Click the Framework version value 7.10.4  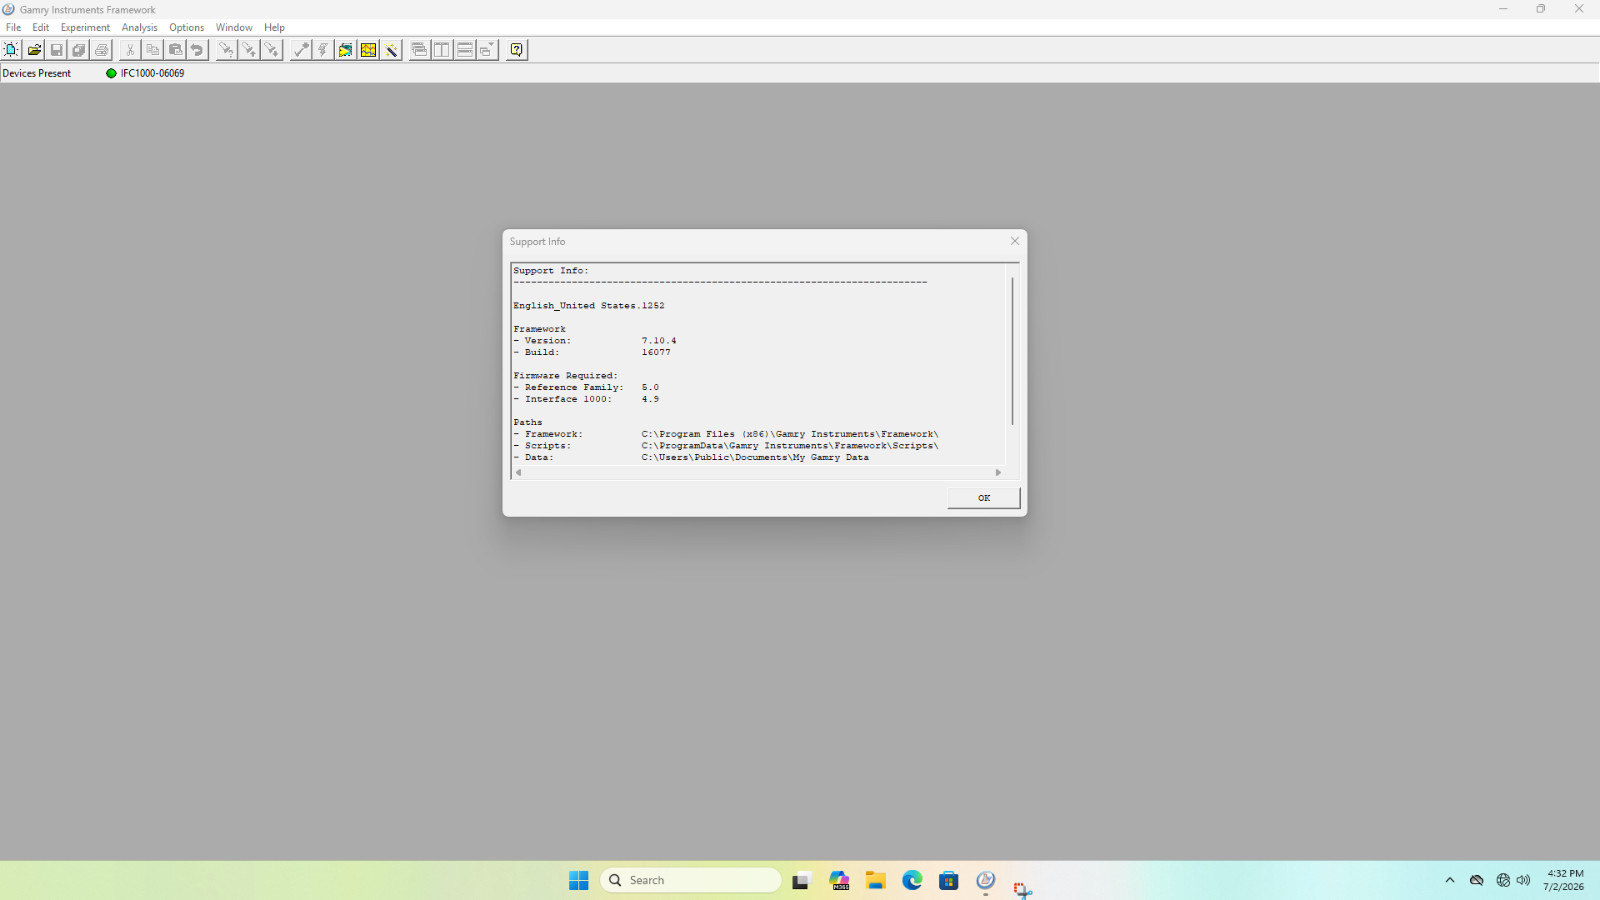pyautogui.click(x=659, y=341)
